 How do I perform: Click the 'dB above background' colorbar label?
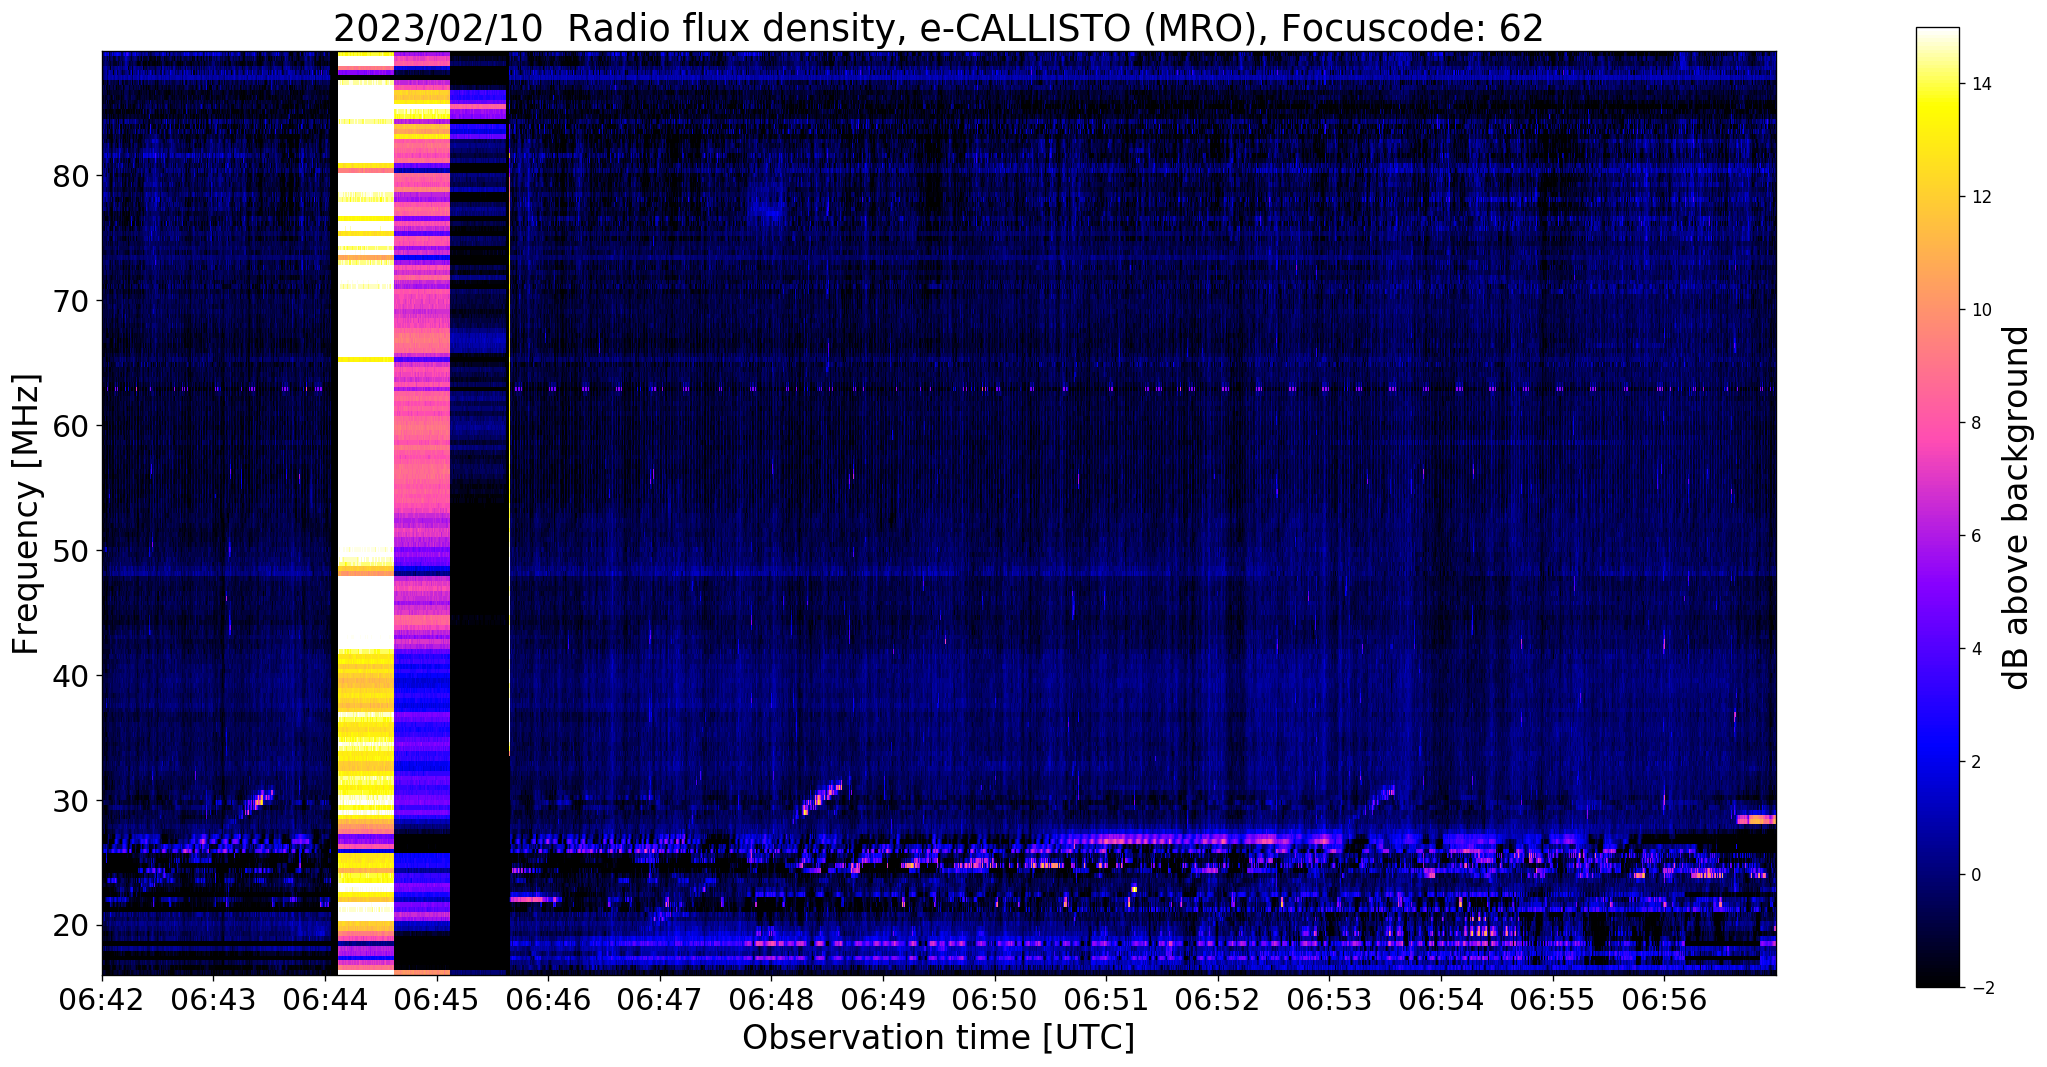(2017, 508)
